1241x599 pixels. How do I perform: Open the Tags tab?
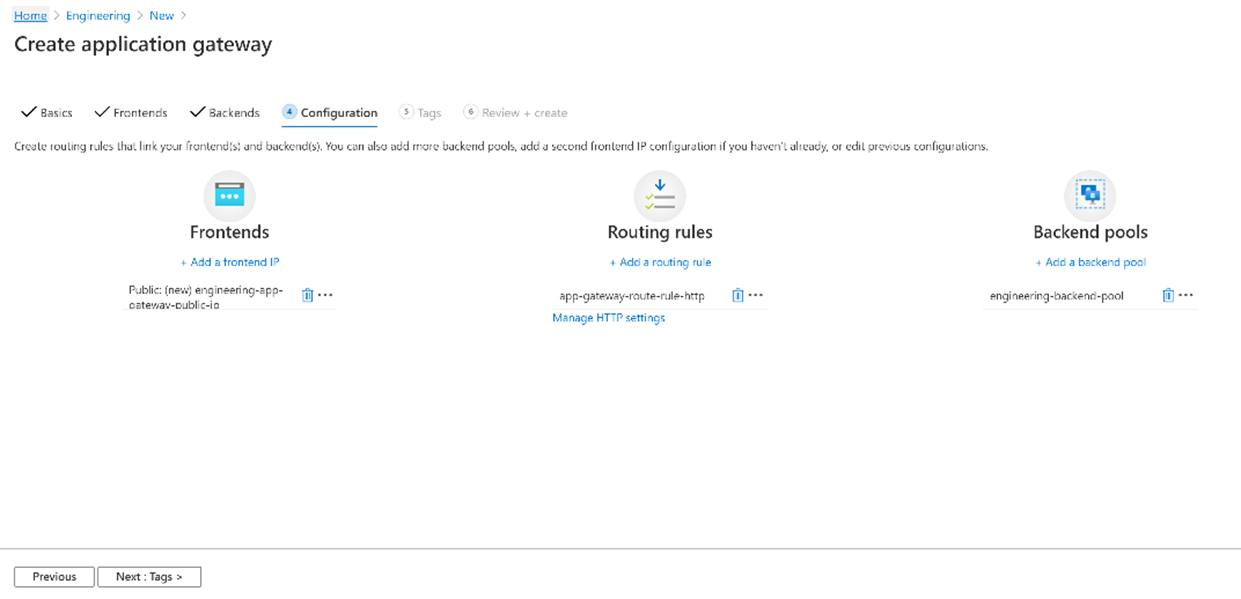pyautogui.click(x=420, y=113)
